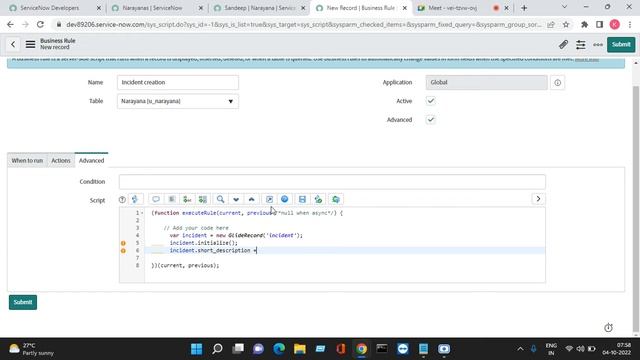Open more options ellipsis in header
The height and width of the screenshot is (360, 640).
coord(598,44)
